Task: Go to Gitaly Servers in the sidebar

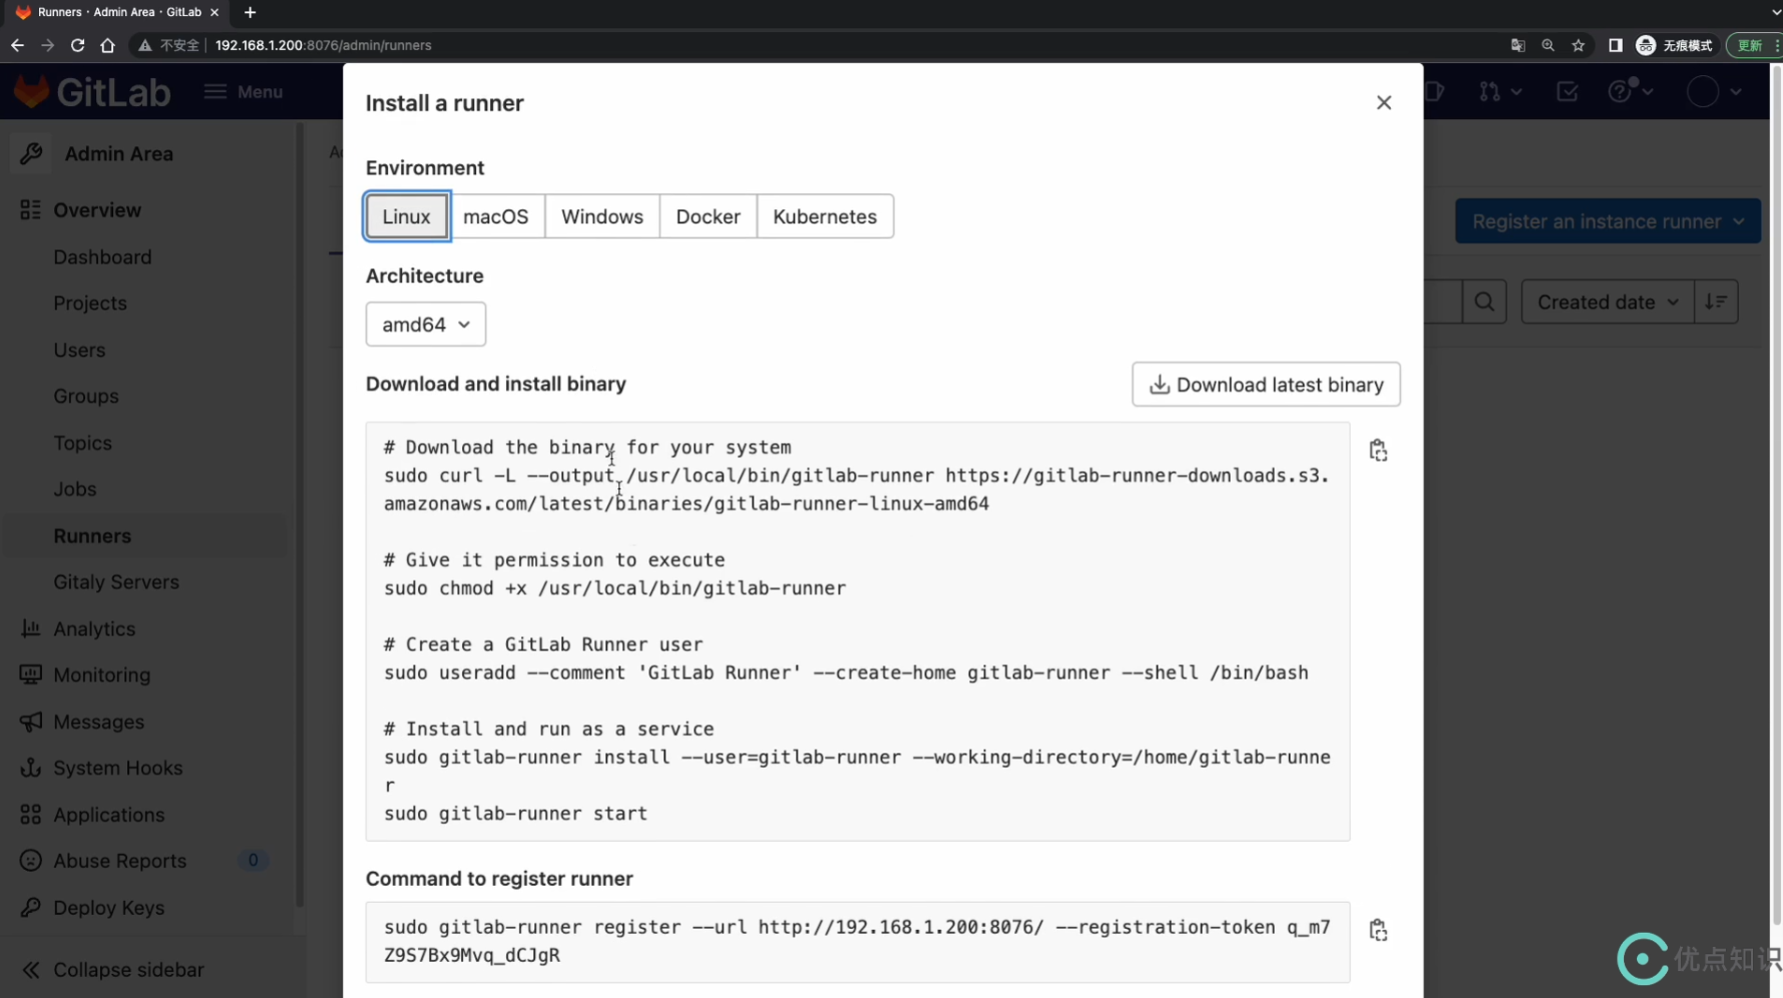Action: tap(116, 582)
